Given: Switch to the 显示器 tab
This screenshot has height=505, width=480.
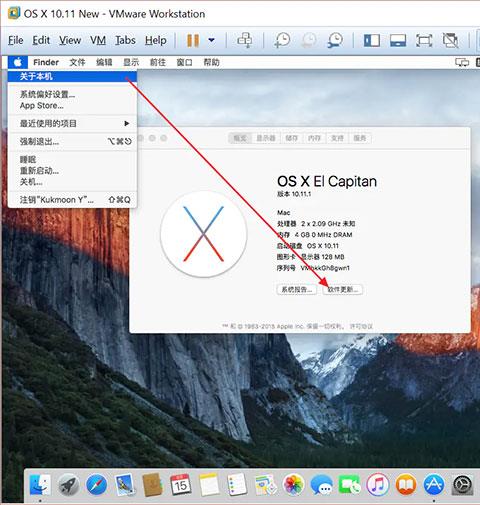Looking at the screenshot, I should (x=266, y=138).
